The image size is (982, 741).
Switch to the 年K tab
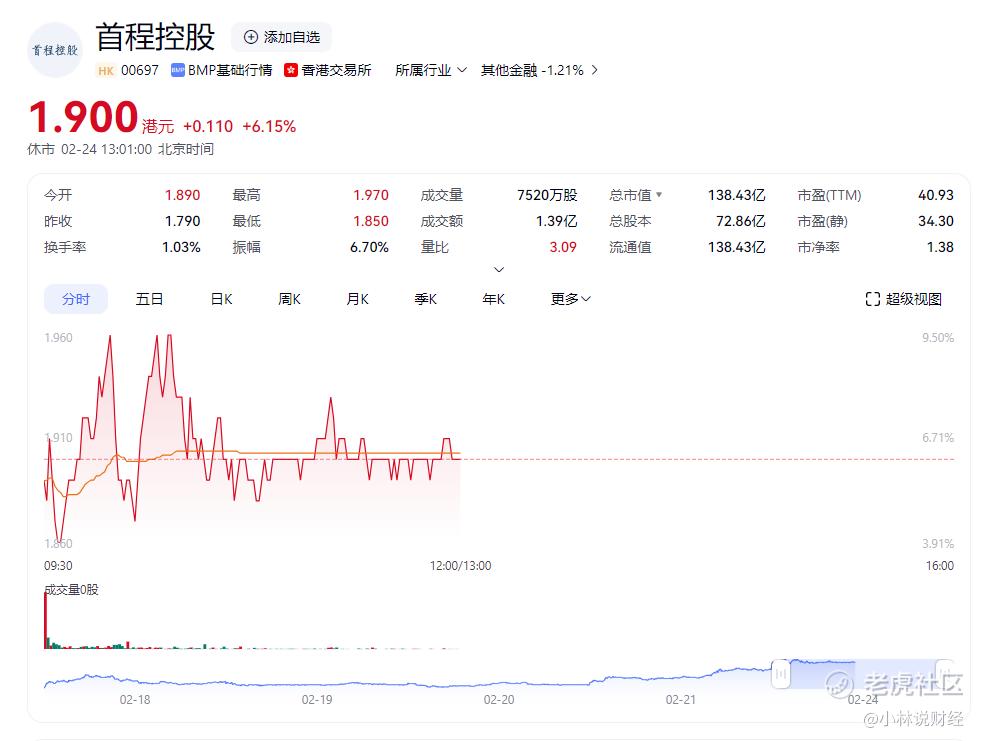[494, 299]
